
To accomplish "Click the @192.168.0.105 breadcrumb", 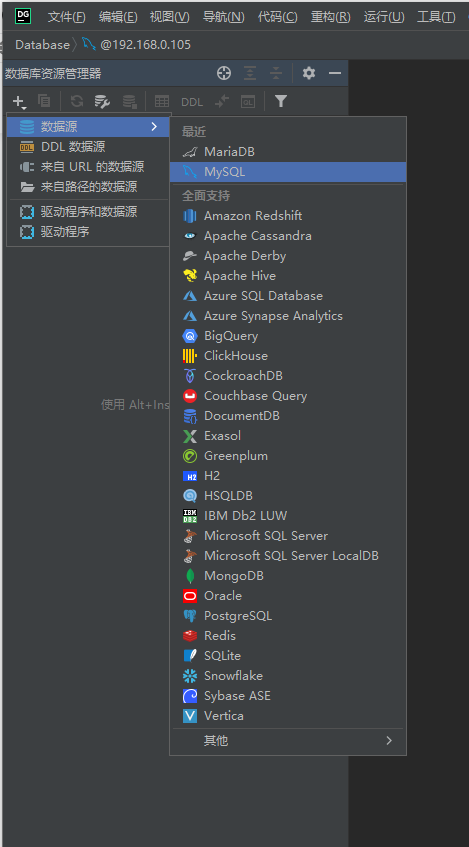I will 145,44.
